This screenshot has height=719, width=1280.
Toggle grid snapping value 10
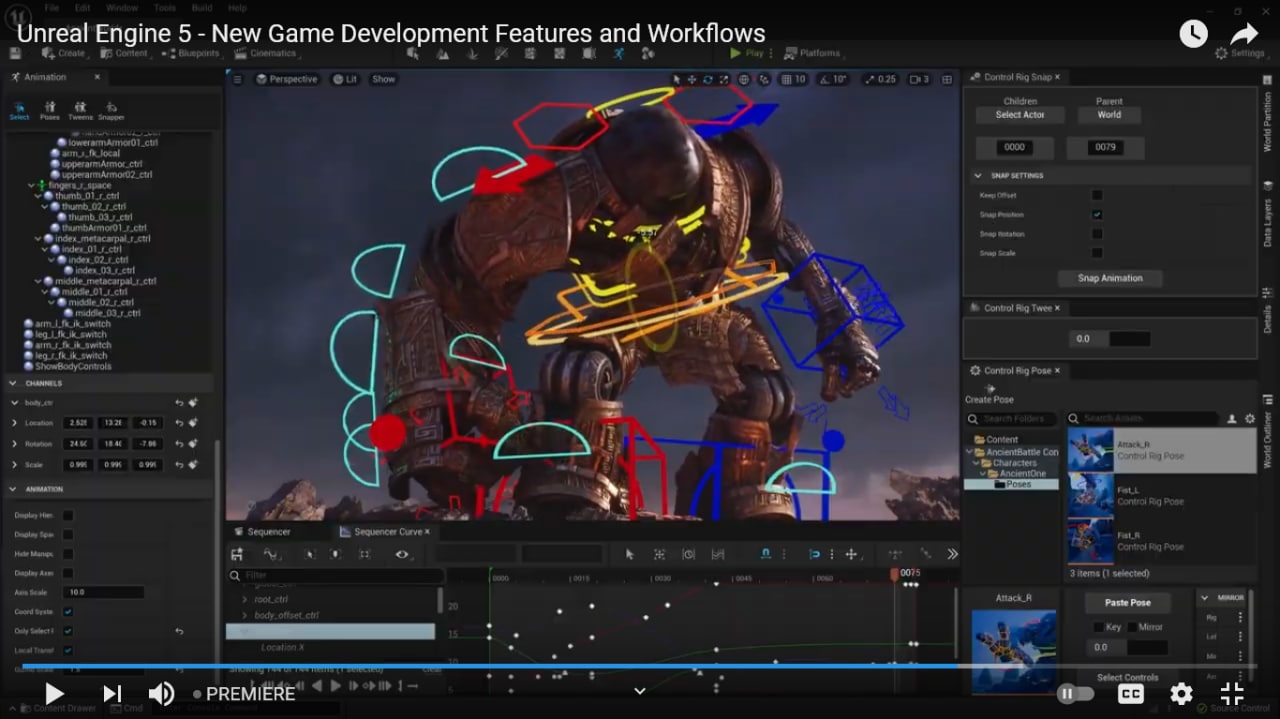pos(793,79)
